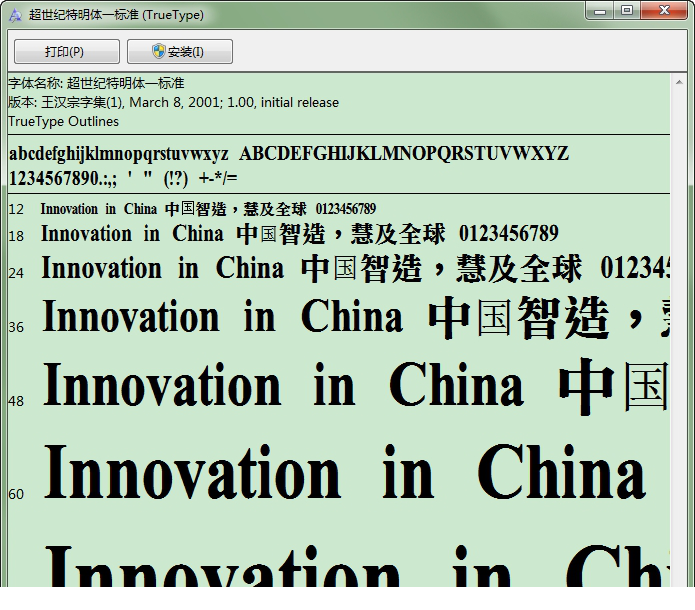Click the 打印(P) print button
695x610 pixels.
click(x=66, y=51)
